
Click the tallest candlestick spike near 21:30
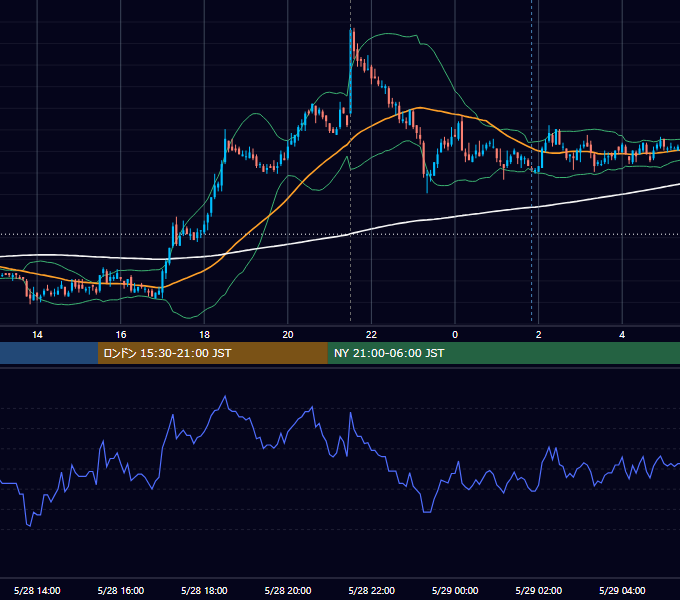pyautogui.click(x=350, y=72)
